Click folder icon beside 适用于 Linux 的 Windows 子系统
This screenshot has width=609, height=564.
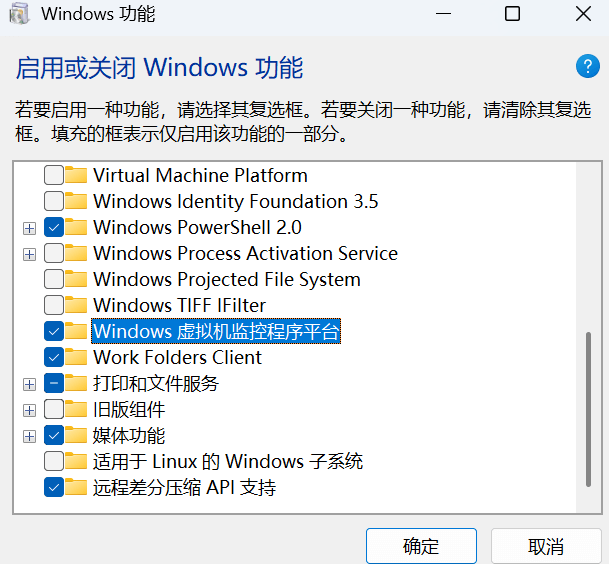(x=77, y=462)
